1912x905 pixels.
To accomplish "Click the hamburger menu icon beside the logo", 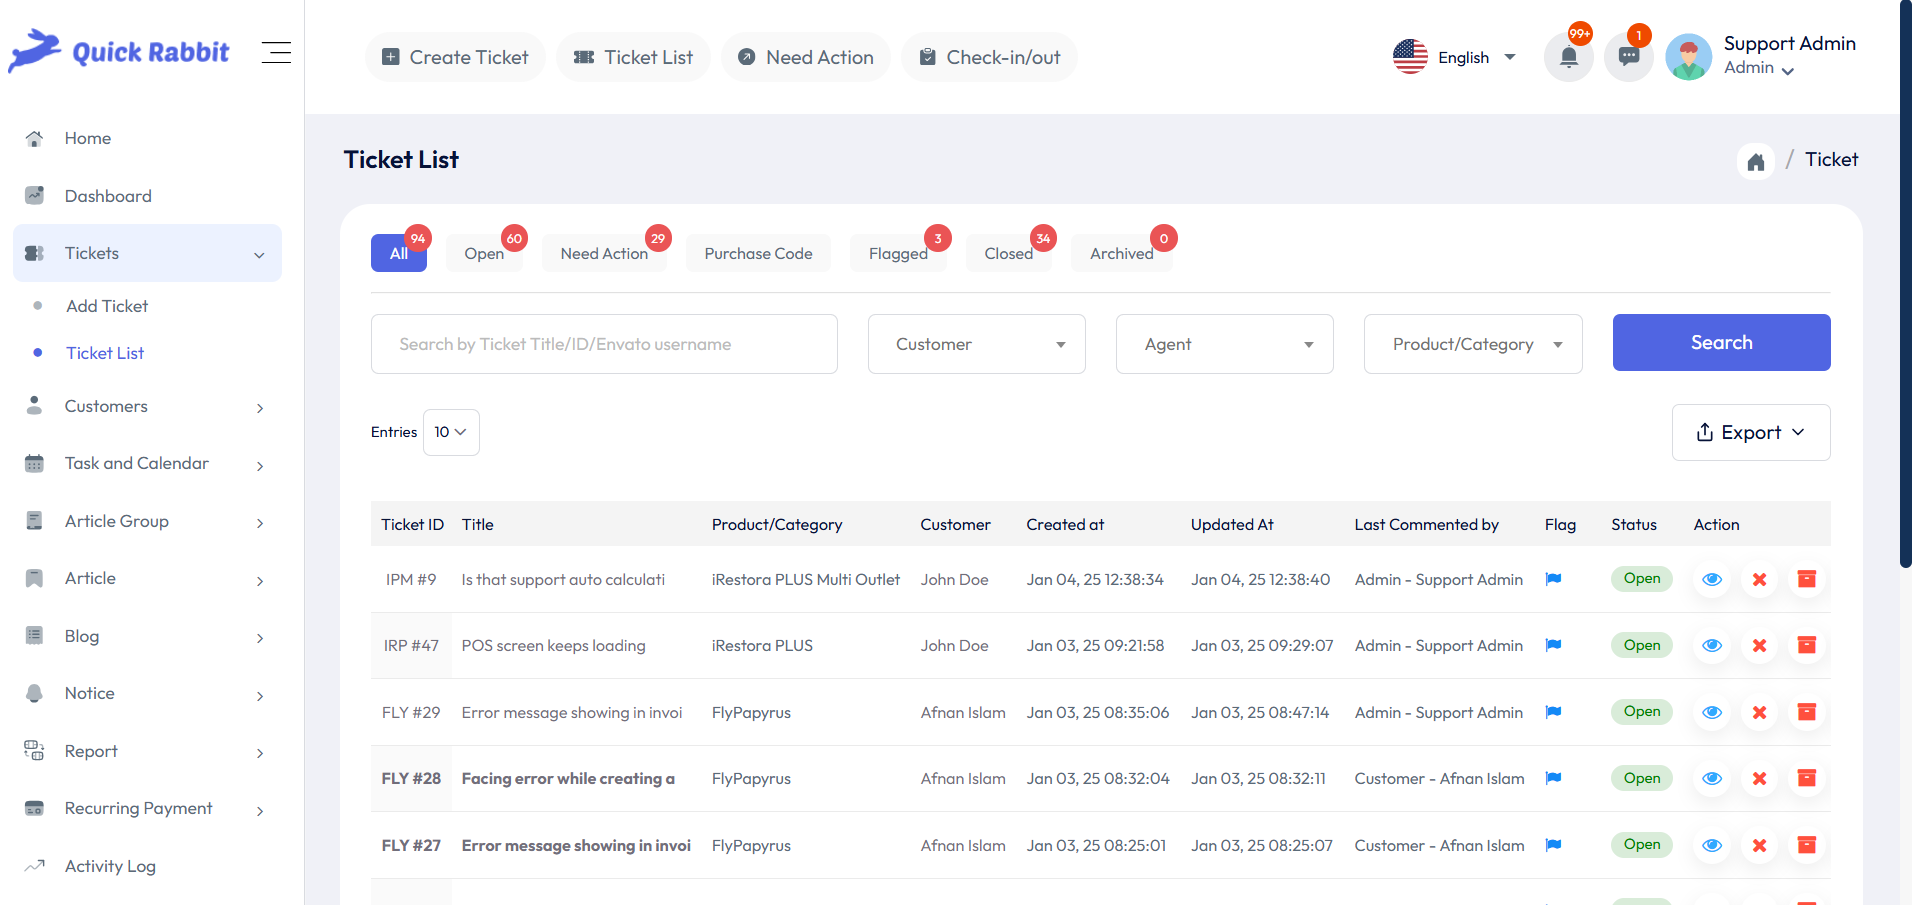I will click(x=276, y=52).
